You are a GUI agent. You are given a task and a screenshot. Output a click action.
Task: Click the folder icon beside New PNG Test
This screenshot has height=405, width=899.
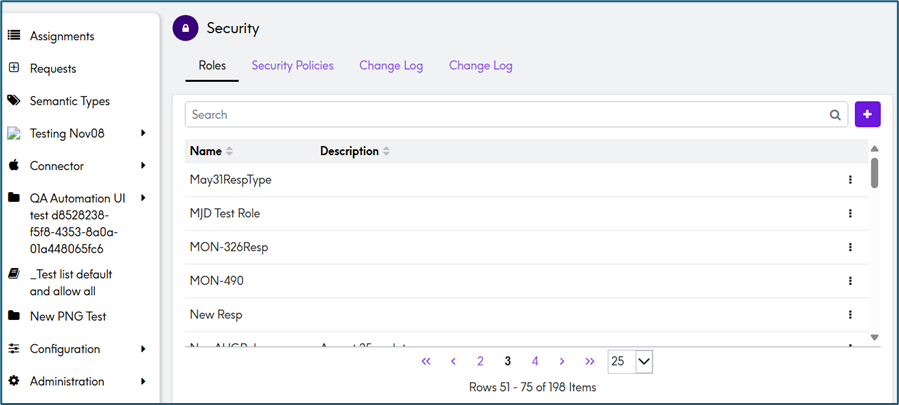pos(14,316)
